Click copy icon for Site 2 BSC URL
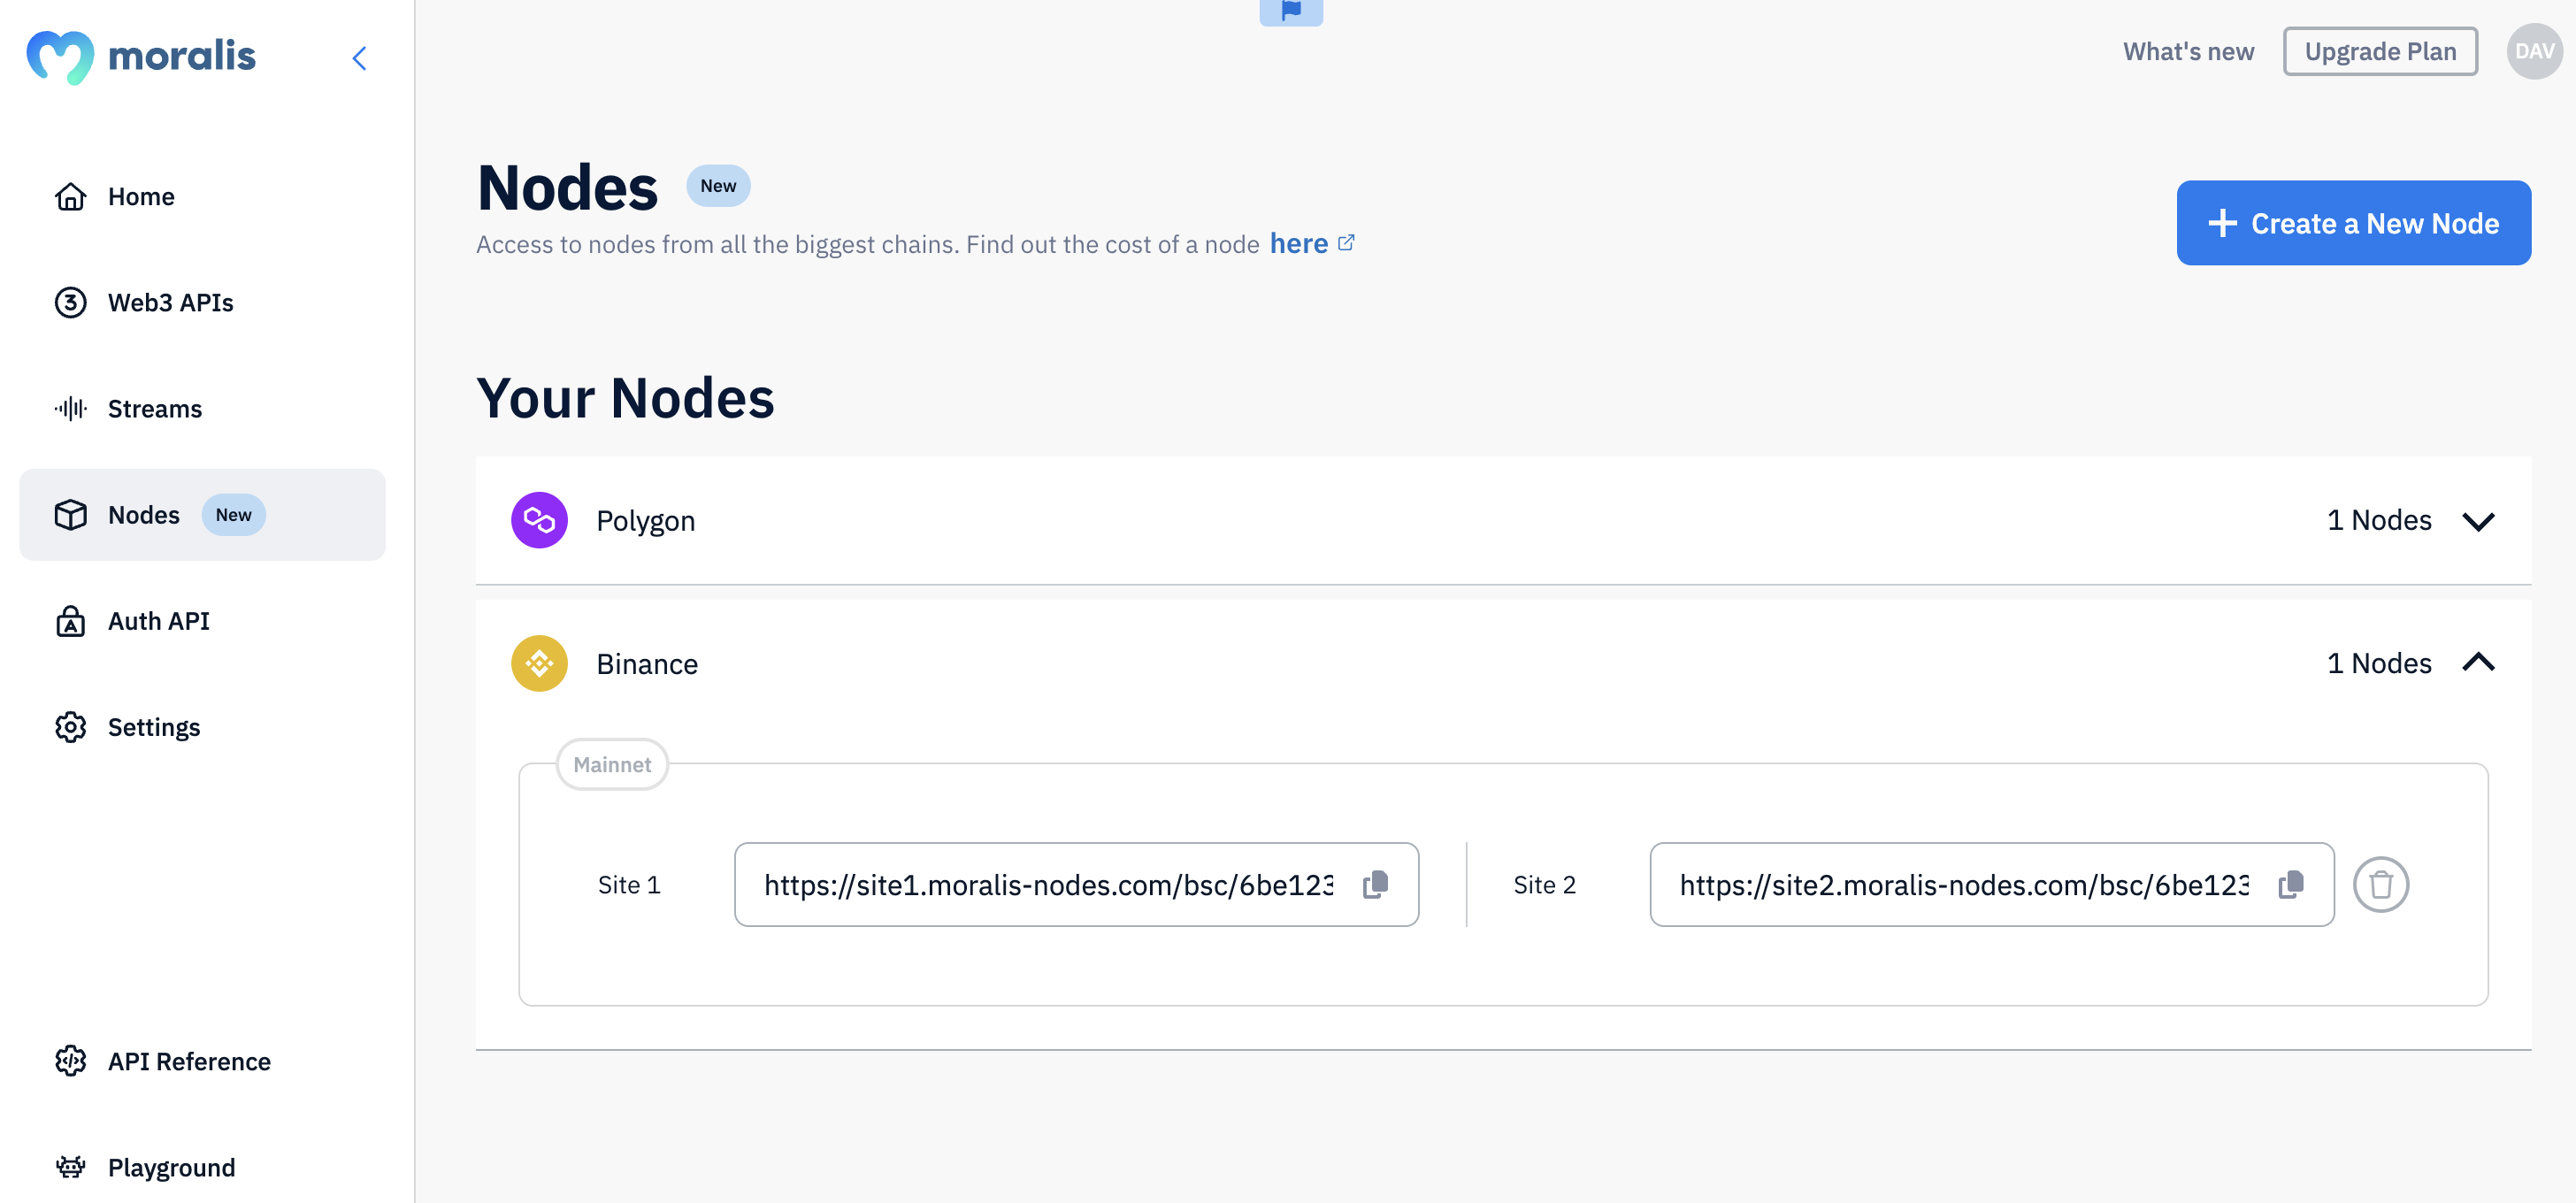 [2292, 883]
